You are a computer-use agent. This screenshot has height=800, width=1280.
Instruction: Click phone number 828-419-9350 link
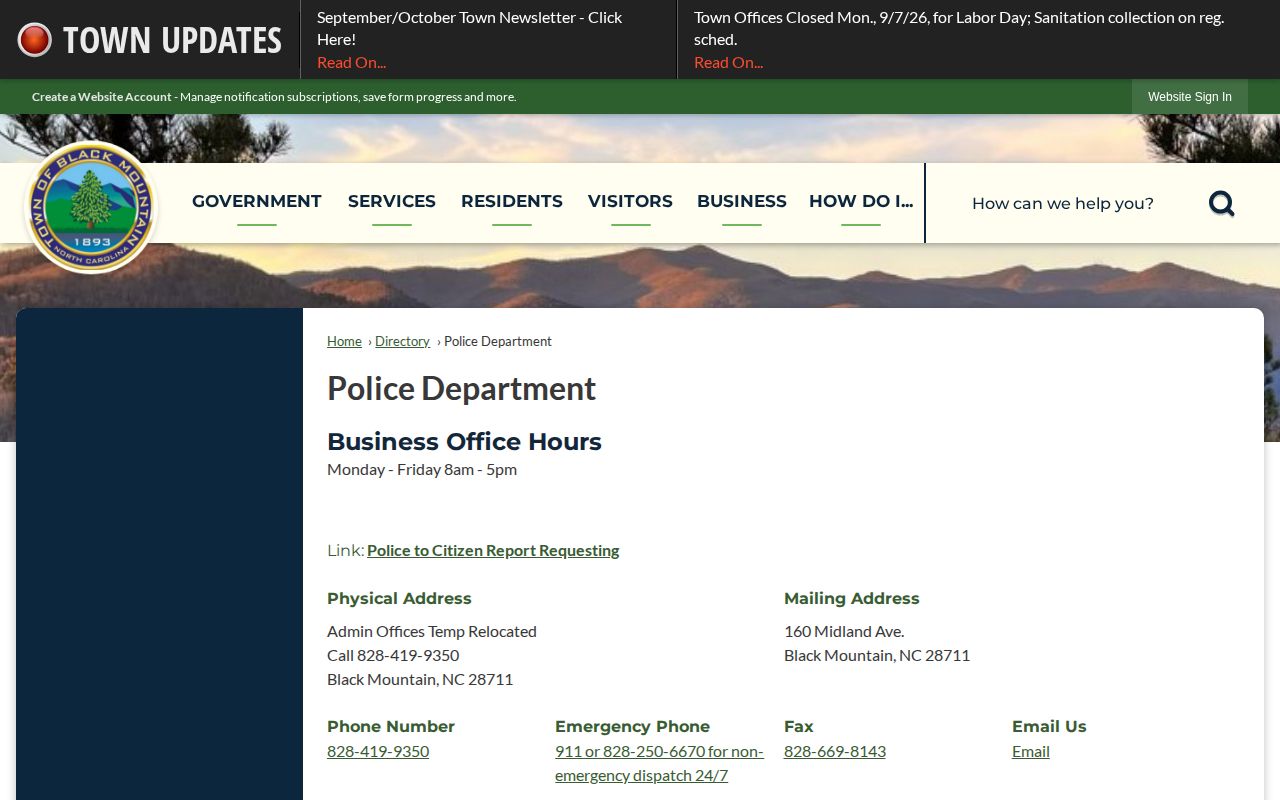[x=378, y=751]
